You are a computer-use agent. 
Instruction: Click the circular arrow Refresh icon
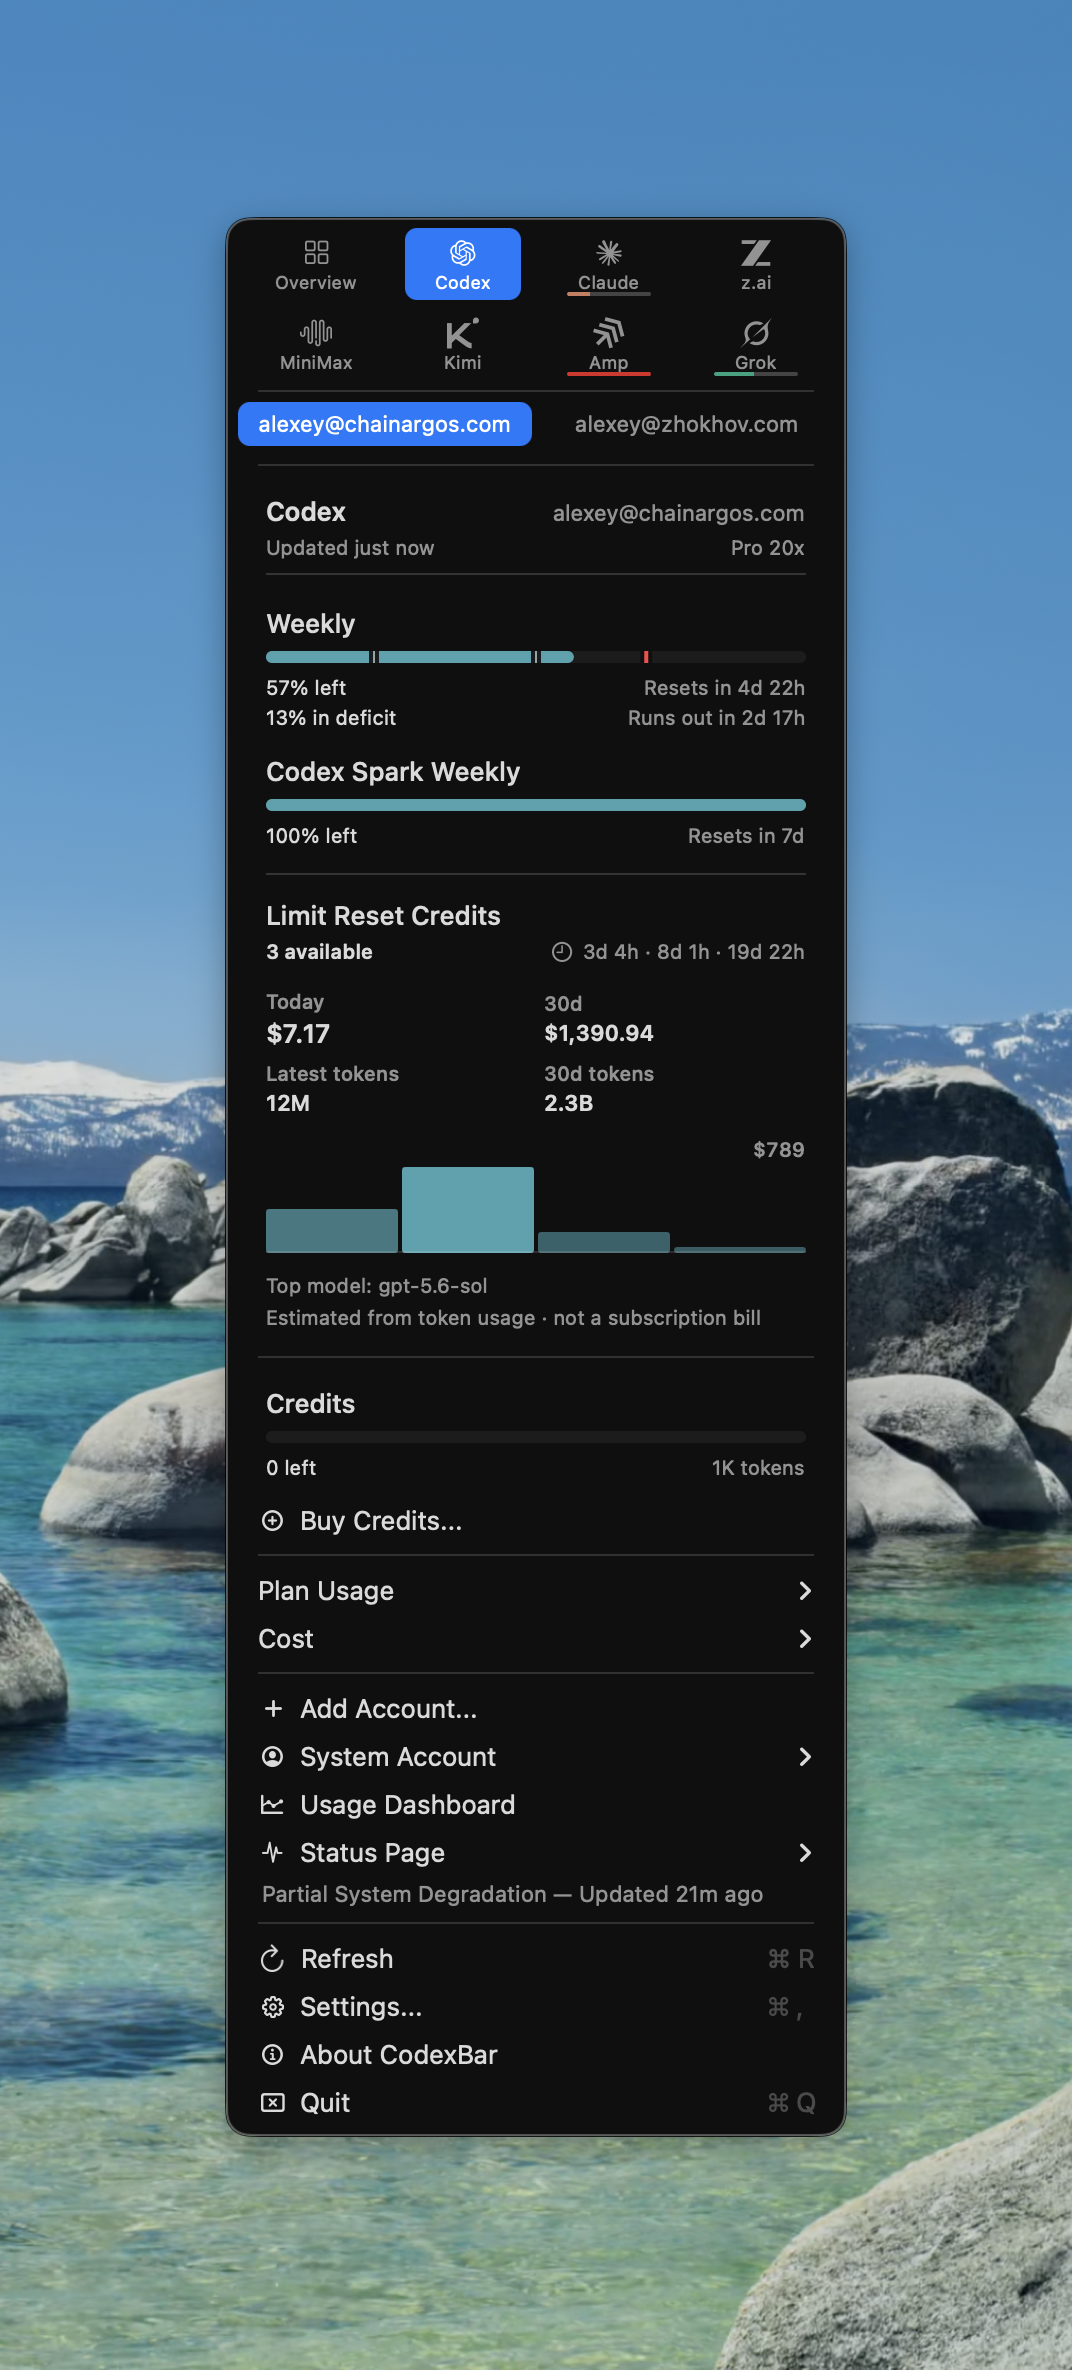(272, 1959)
